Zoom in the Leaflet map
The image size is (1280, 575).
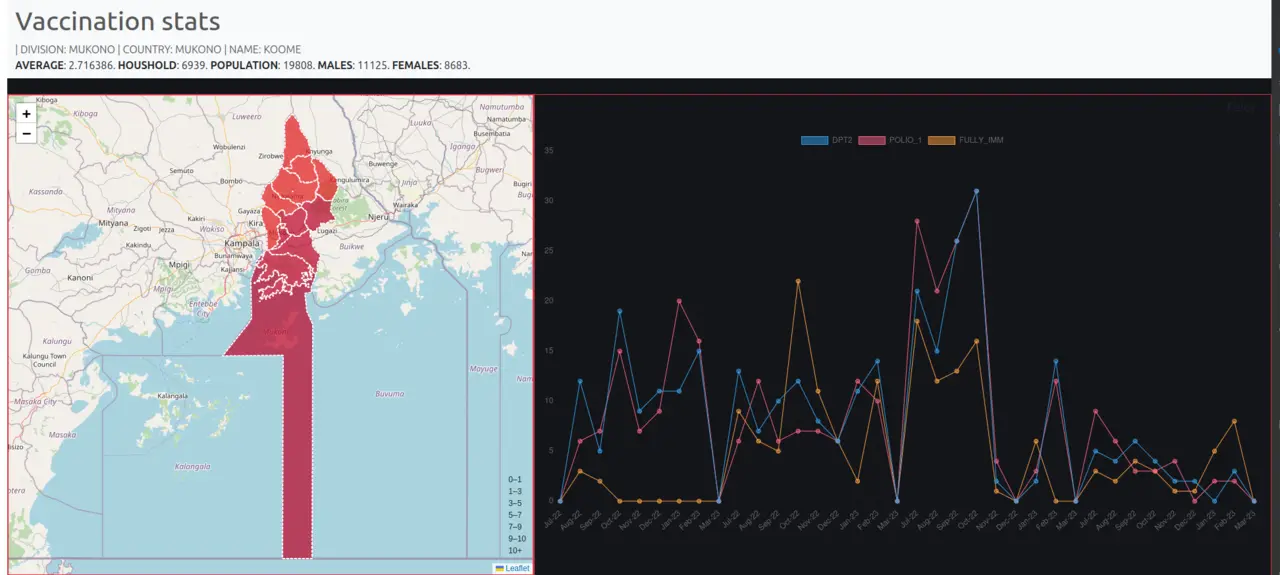pyautogui.click(x=26, y=114)
